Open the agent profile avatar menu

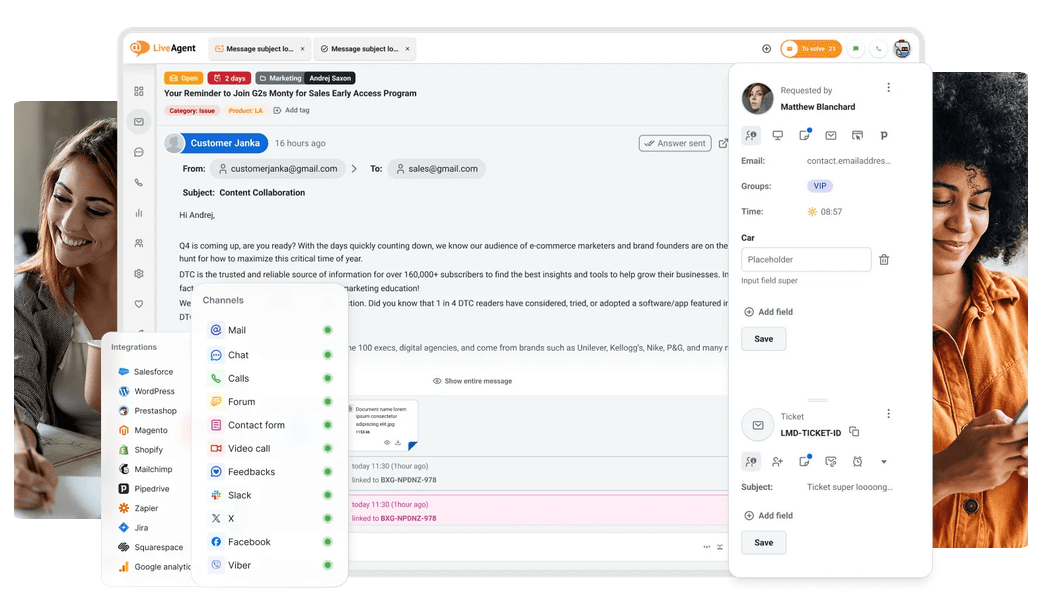[x=902, y=49]
